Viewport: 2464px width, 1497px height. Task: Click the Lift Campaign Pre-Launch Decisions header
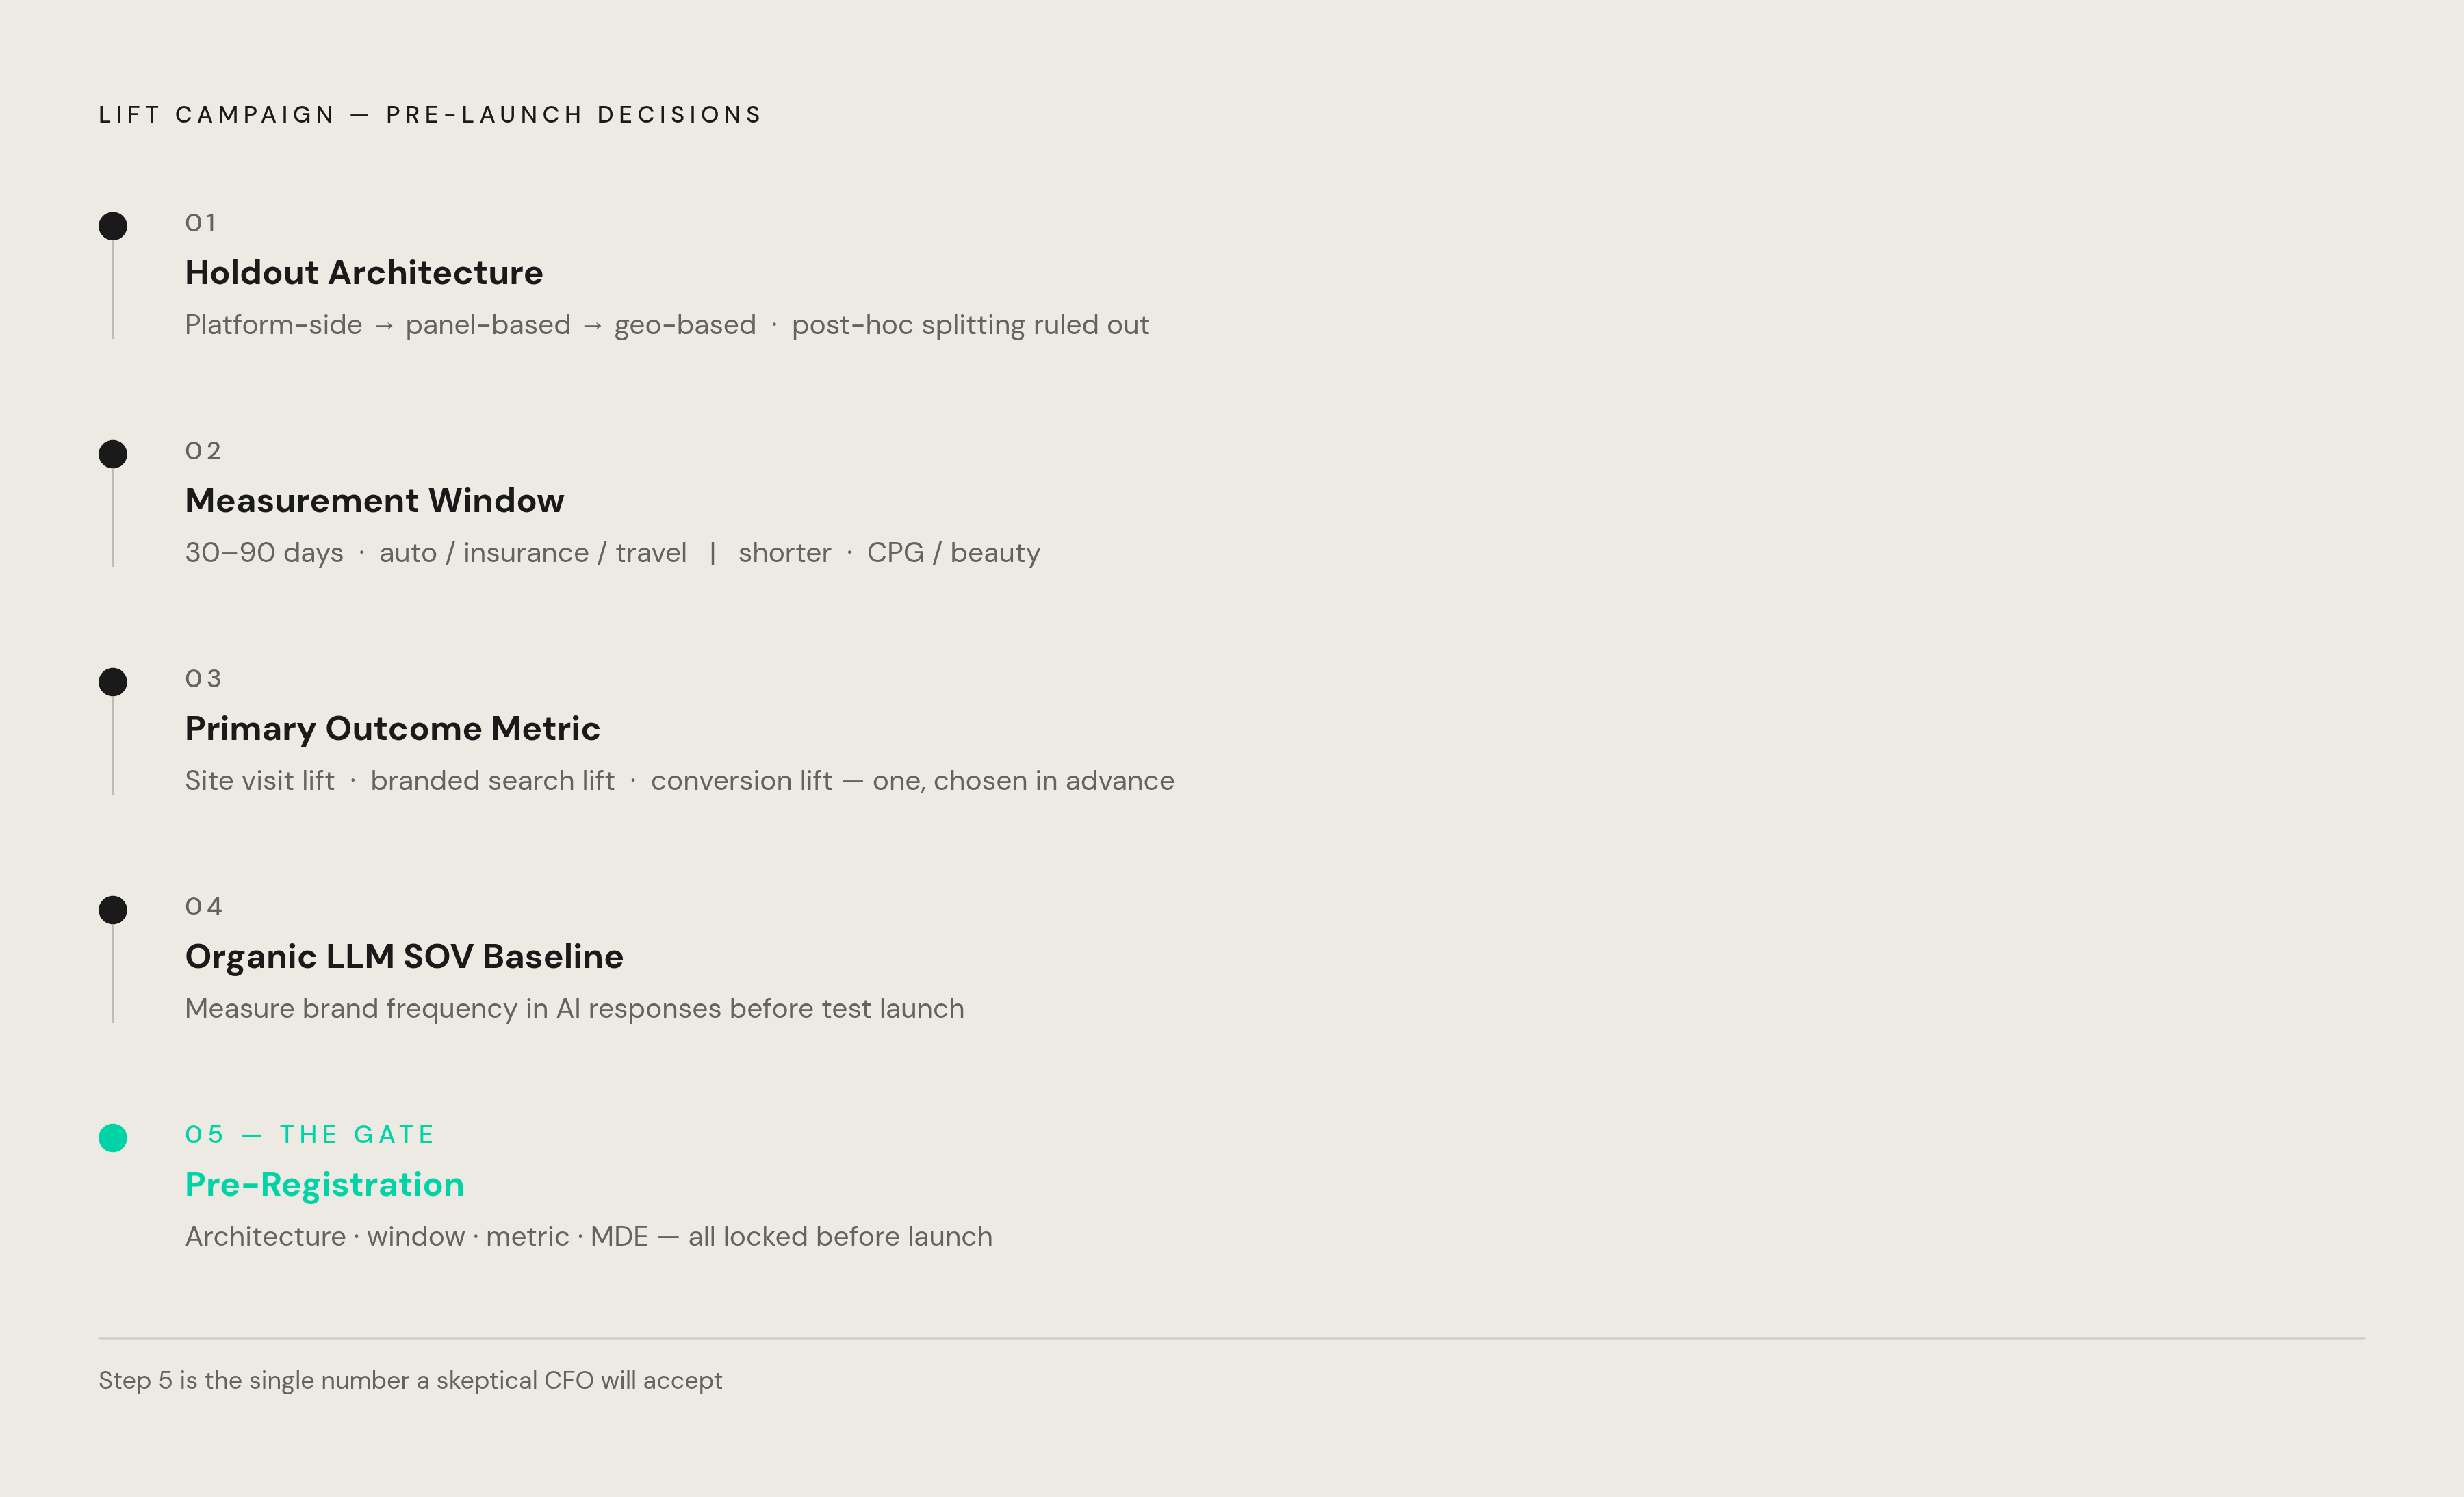coord(430,115)
